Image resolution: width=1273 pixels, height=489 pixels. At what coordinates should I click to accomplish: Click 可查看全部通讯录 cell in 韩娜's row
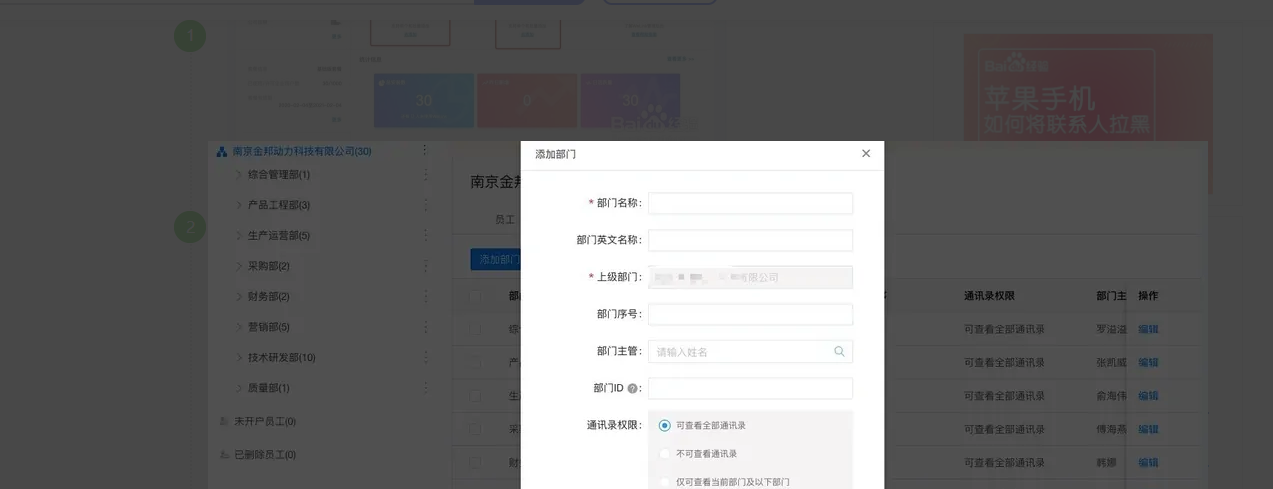(x=1004, y=463)
